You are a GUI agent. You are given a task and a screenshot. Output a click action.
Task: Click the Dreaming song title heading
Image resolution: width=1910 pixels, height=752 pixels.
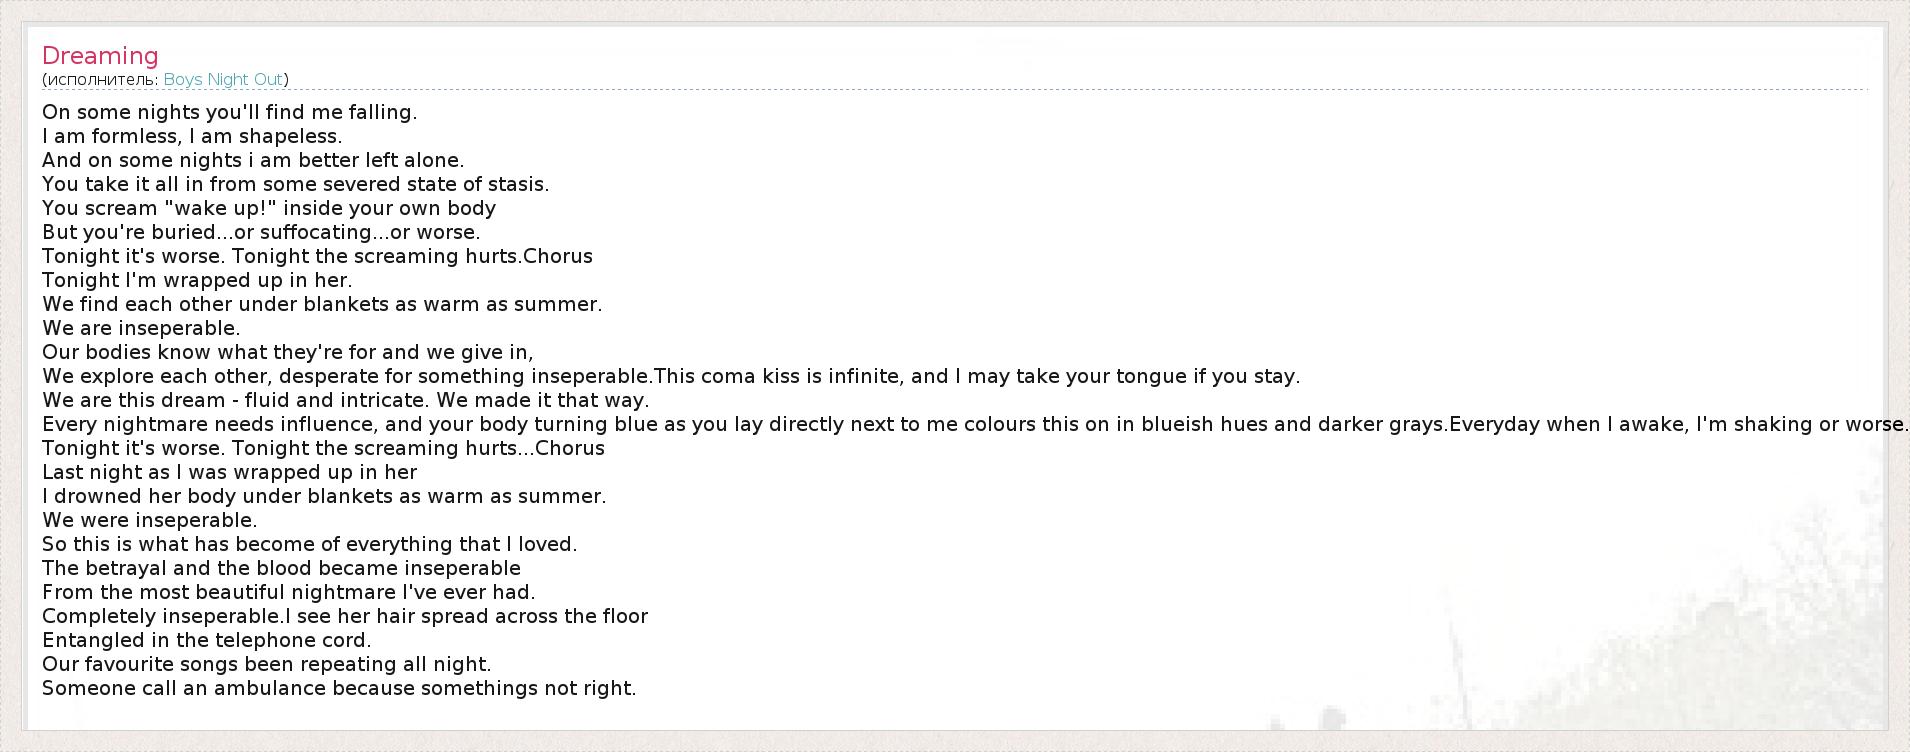click(100, 56)
